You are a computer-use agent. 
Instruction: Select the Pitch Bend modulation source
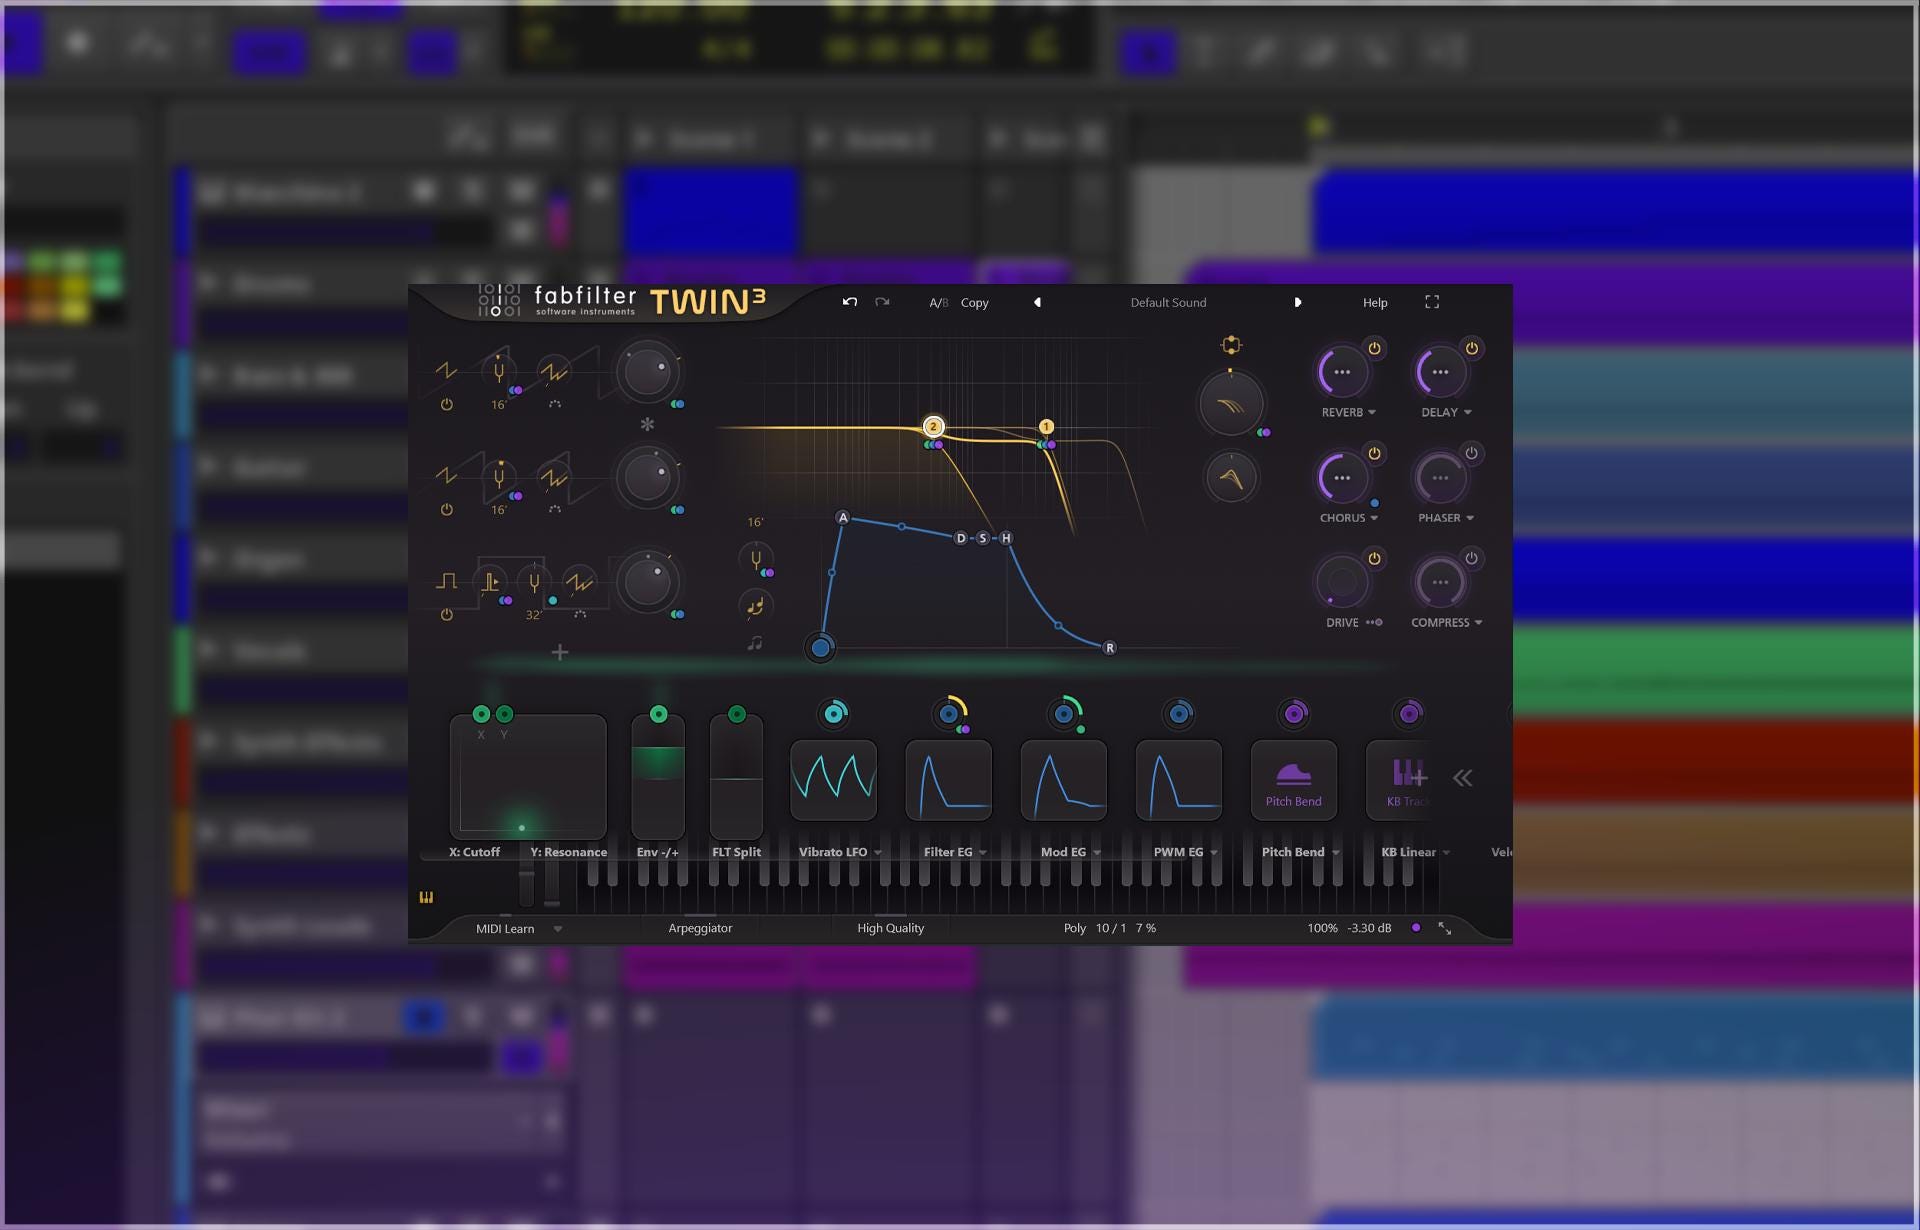(x=1294, y=780)
